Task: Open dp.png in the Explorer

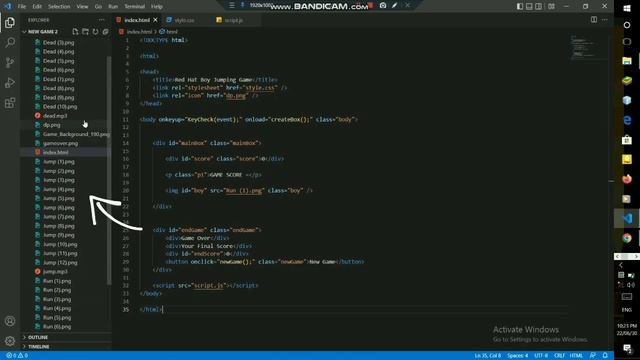Action: pyautogui.click(x=51, y=125)
